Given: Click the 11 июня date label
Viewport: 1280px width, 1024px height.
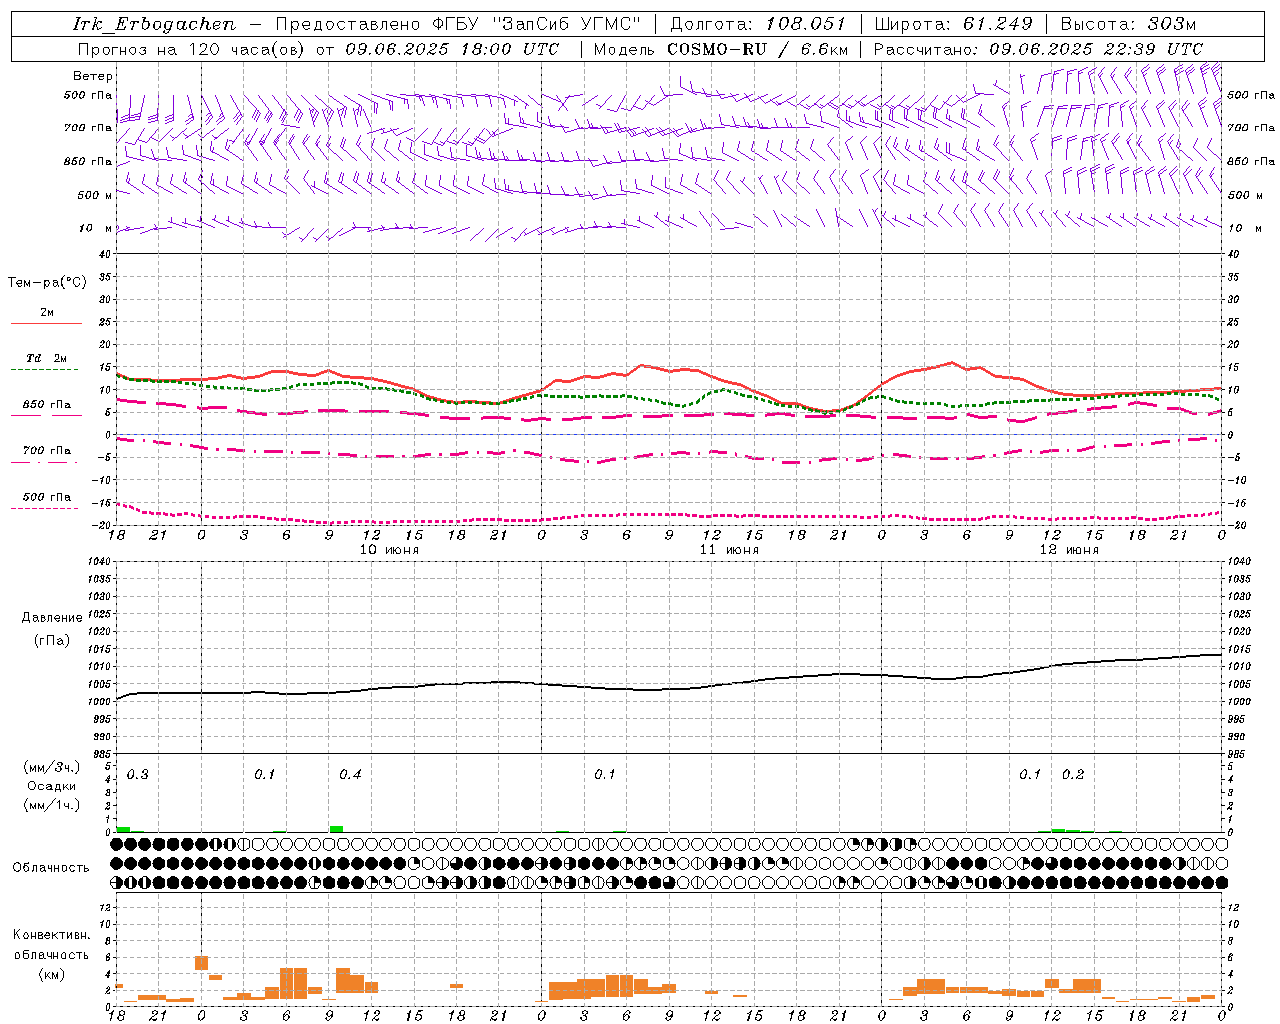Looking at the screenshot, I should click(x=729, y=550).
